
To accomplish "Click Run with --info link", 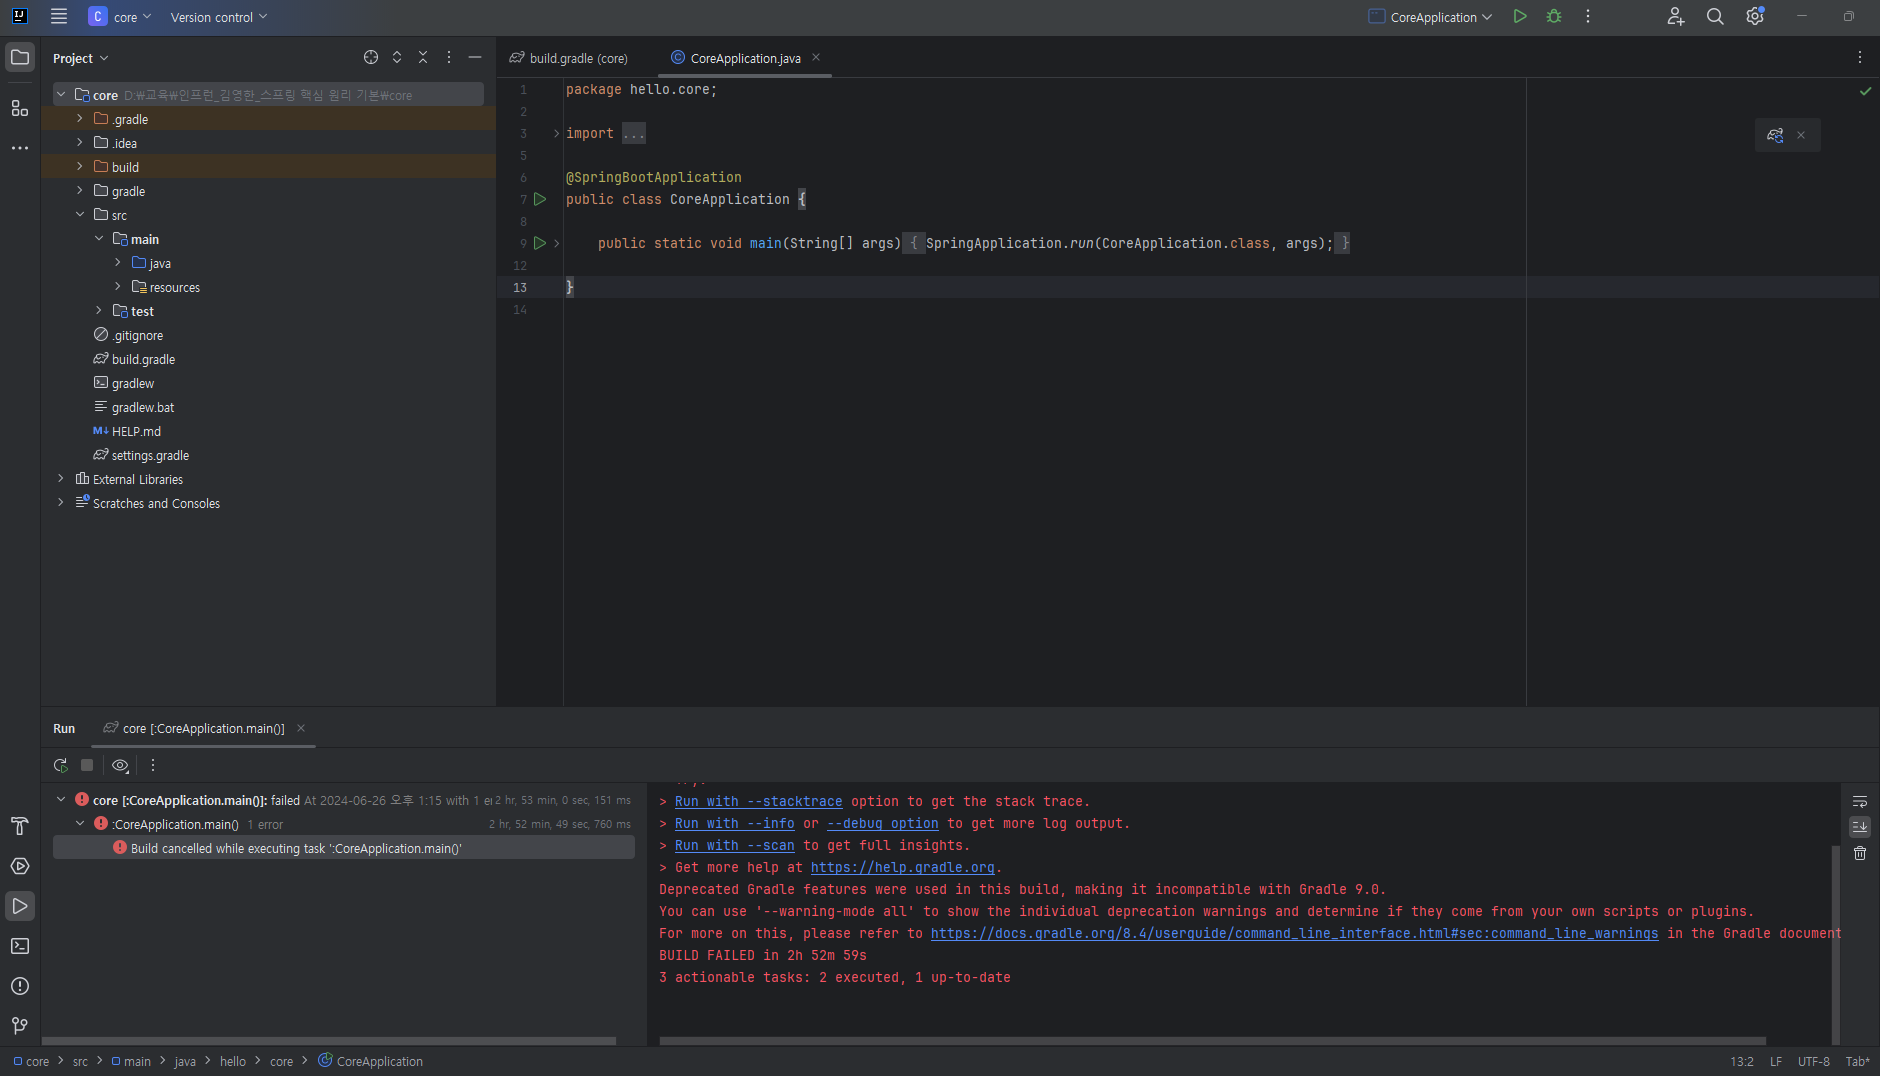I will [x=734, y=823].
